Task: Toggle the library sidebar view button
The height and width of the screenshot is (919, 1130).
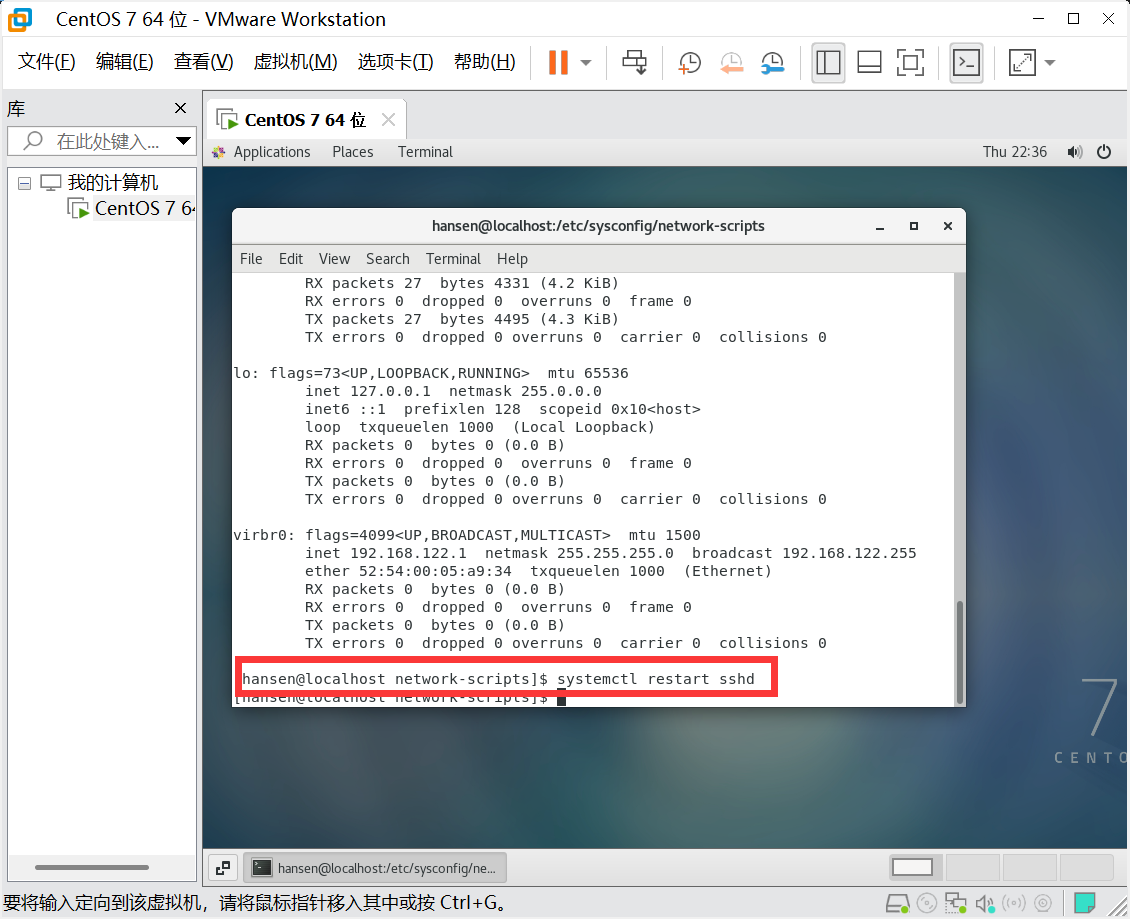Action: point(828,63)
